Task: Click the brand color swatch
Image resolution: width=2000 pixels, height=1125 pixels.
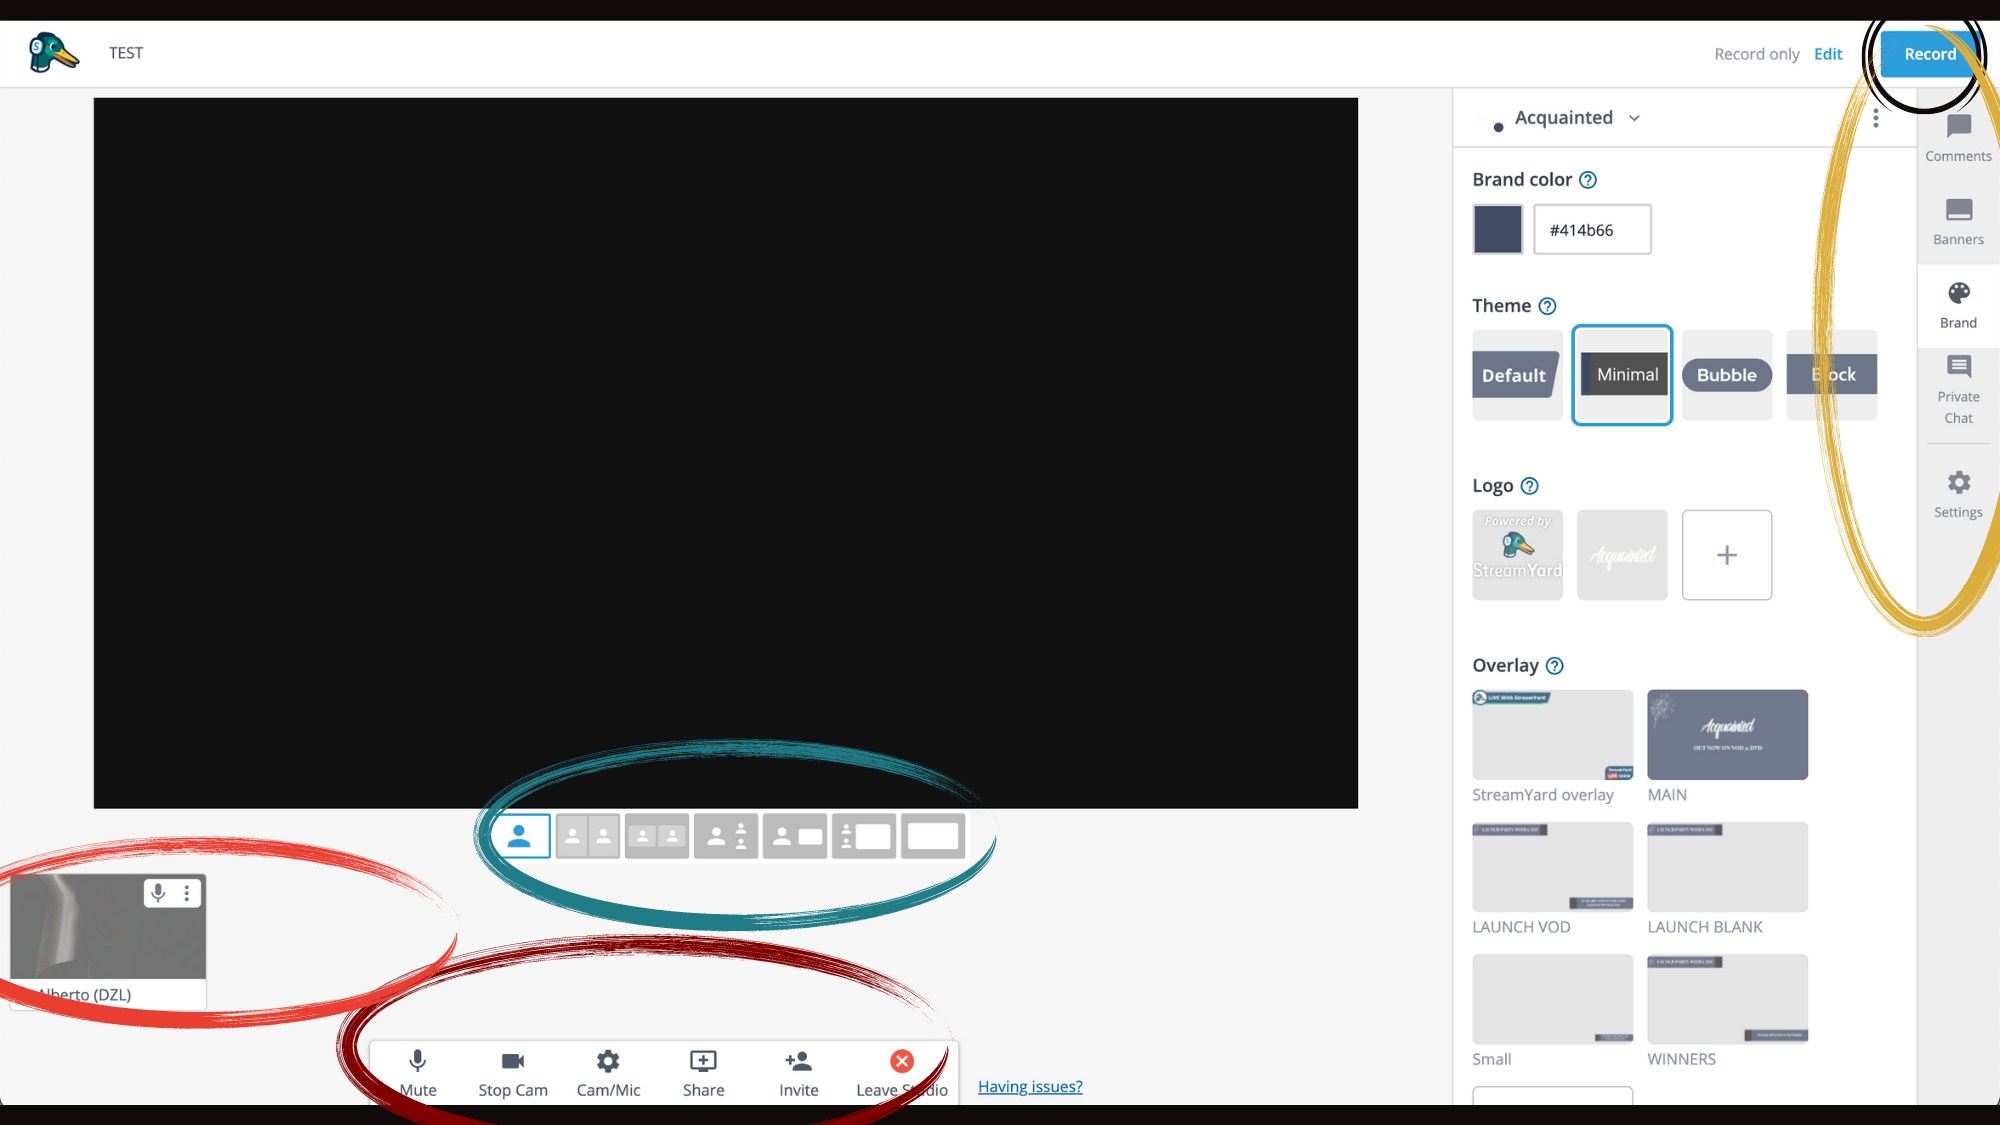Action: (x=1497, y=229)
